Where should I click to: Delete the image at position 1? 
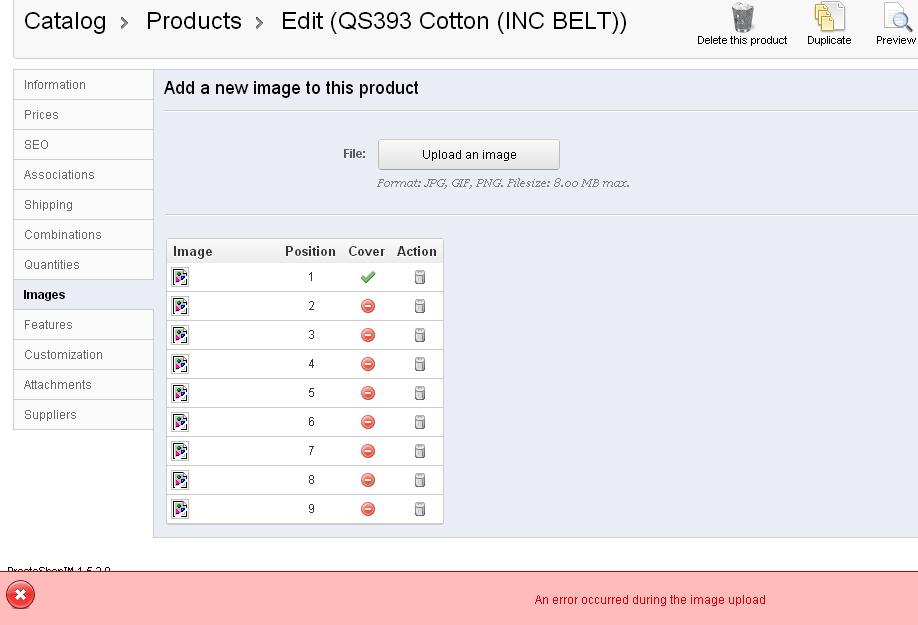420,277
